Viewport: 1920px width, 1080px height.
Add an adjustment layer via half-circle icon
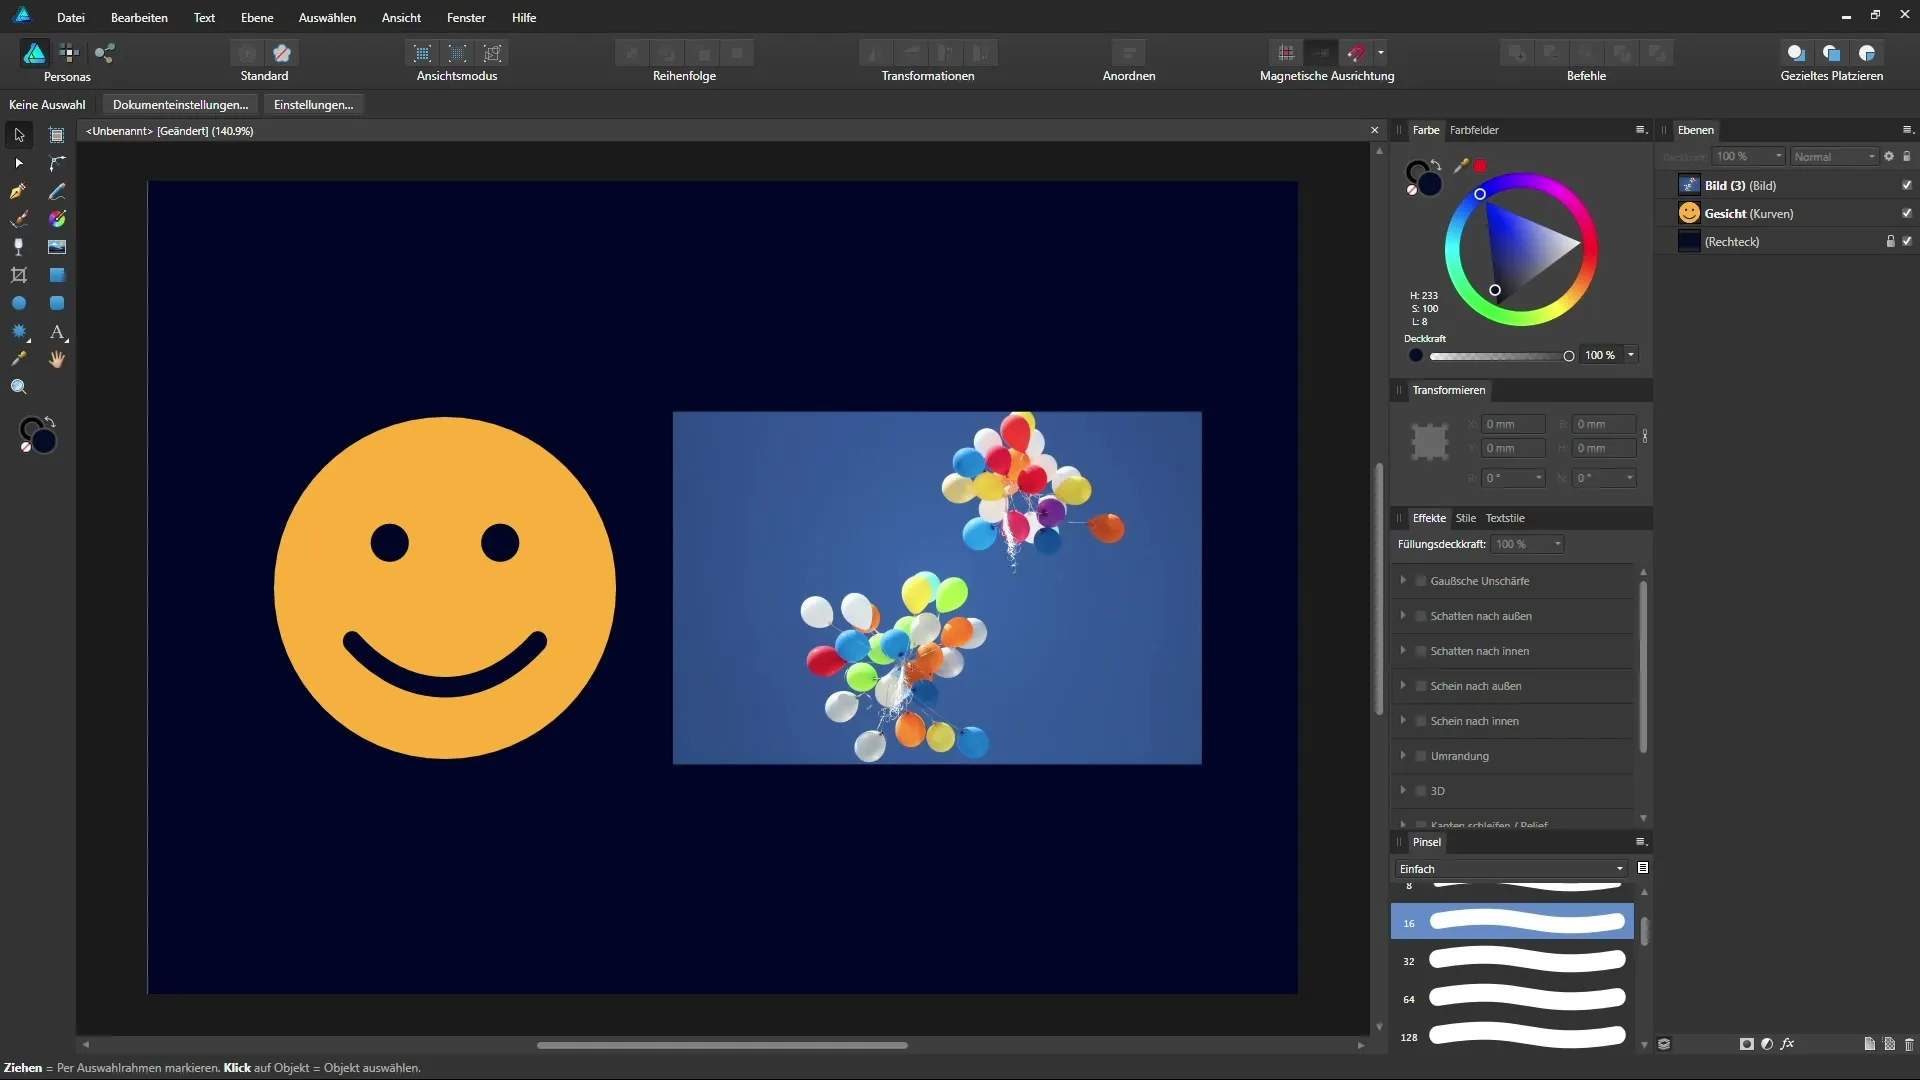tap(1767, 1044)
